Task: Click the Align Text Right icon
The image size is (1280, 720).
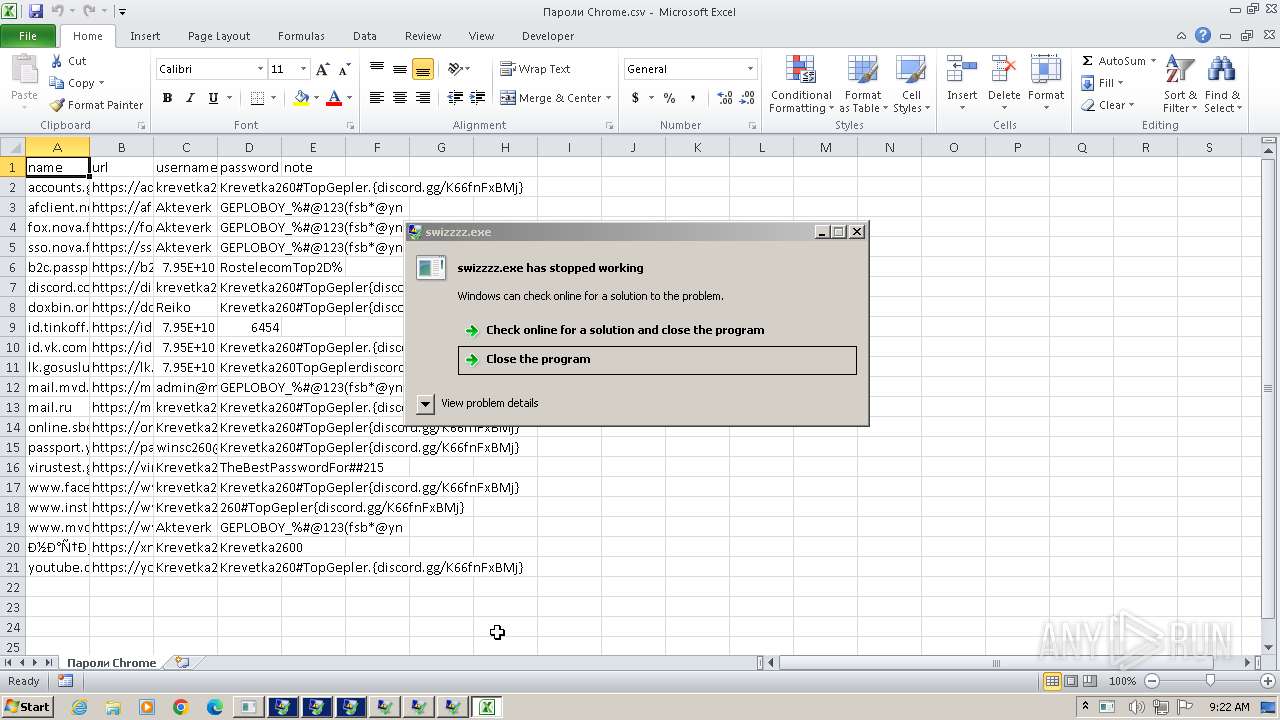Action: (423, 98)
